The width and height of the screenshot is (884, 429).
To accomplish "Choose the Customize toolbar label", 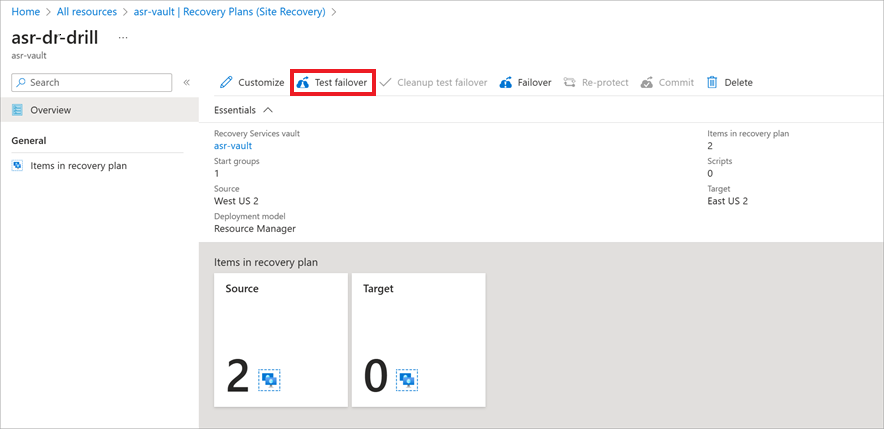I will click(x=261, y=83).
